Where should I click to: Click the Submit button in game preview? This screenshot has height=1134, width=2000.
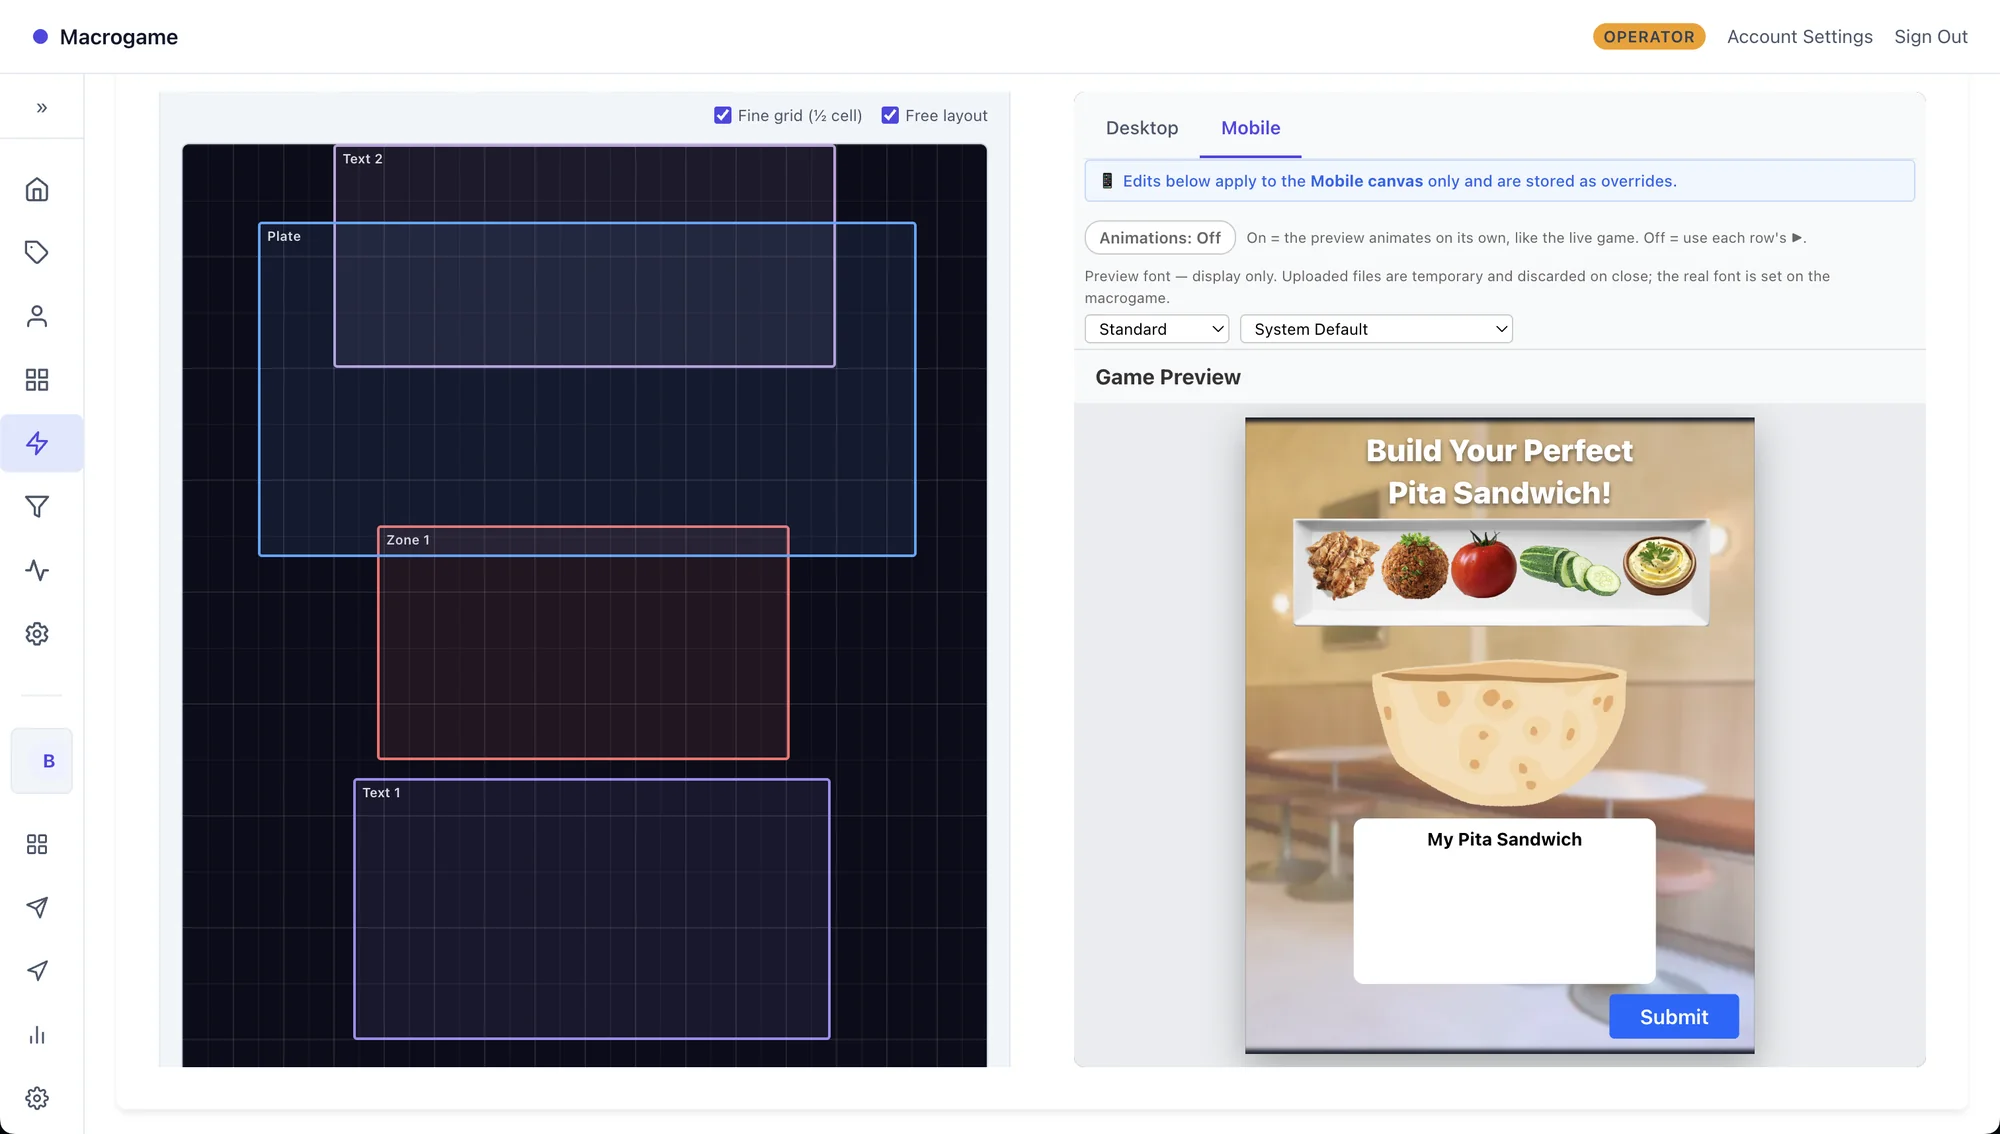pyautogui.click(x=1674, y=1017)
